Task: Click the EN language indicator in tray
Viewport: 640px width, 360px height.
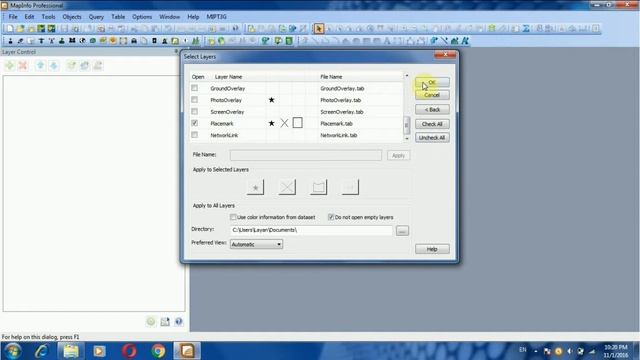Action: click(522, 350)
